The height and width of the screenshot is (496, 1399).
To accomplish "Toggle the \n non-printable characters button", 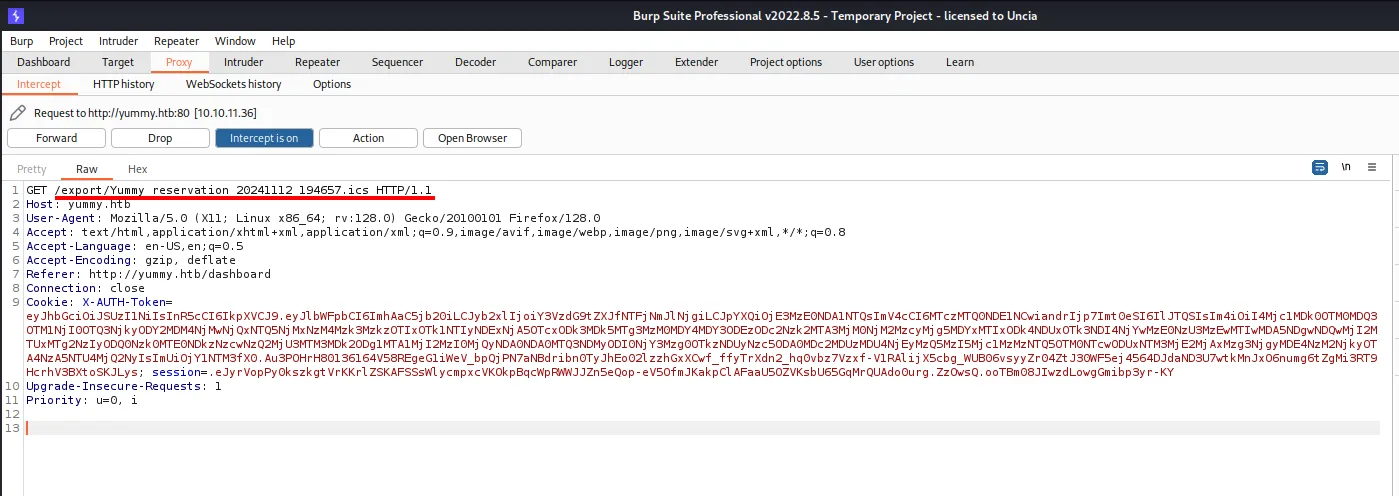I will [1346, 167].
